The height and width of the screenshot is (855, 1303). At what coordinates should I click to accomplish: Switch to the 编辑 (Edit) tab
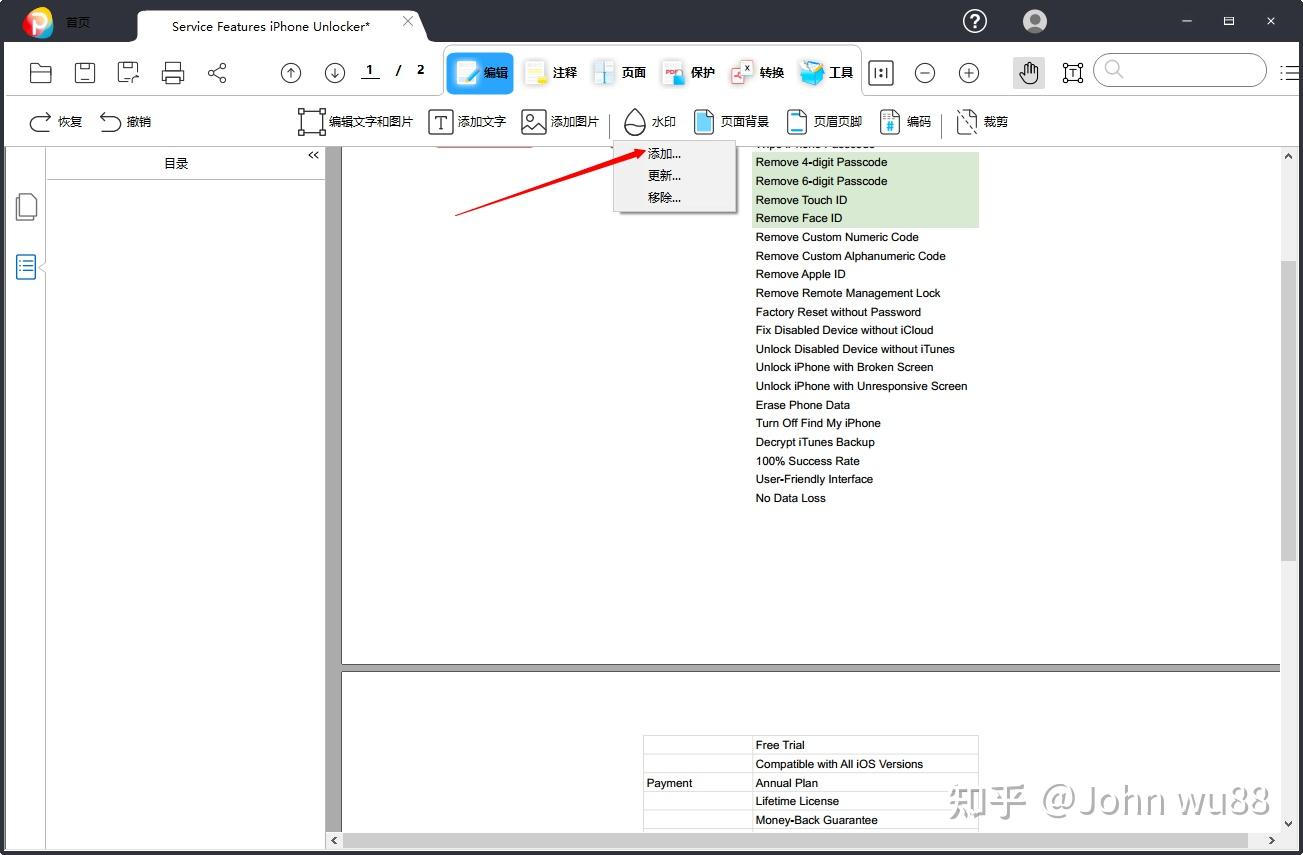[480, 72]
